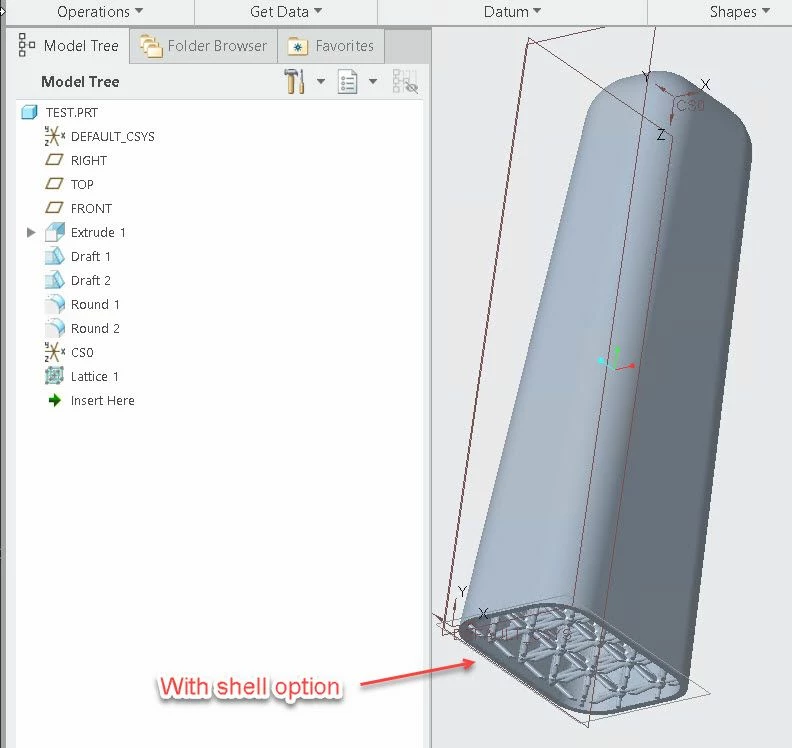Click the CS0 coordinate system icon
The height and width of the screenshot is (748, 792).
pyautogui.click(x=55, y=352)
